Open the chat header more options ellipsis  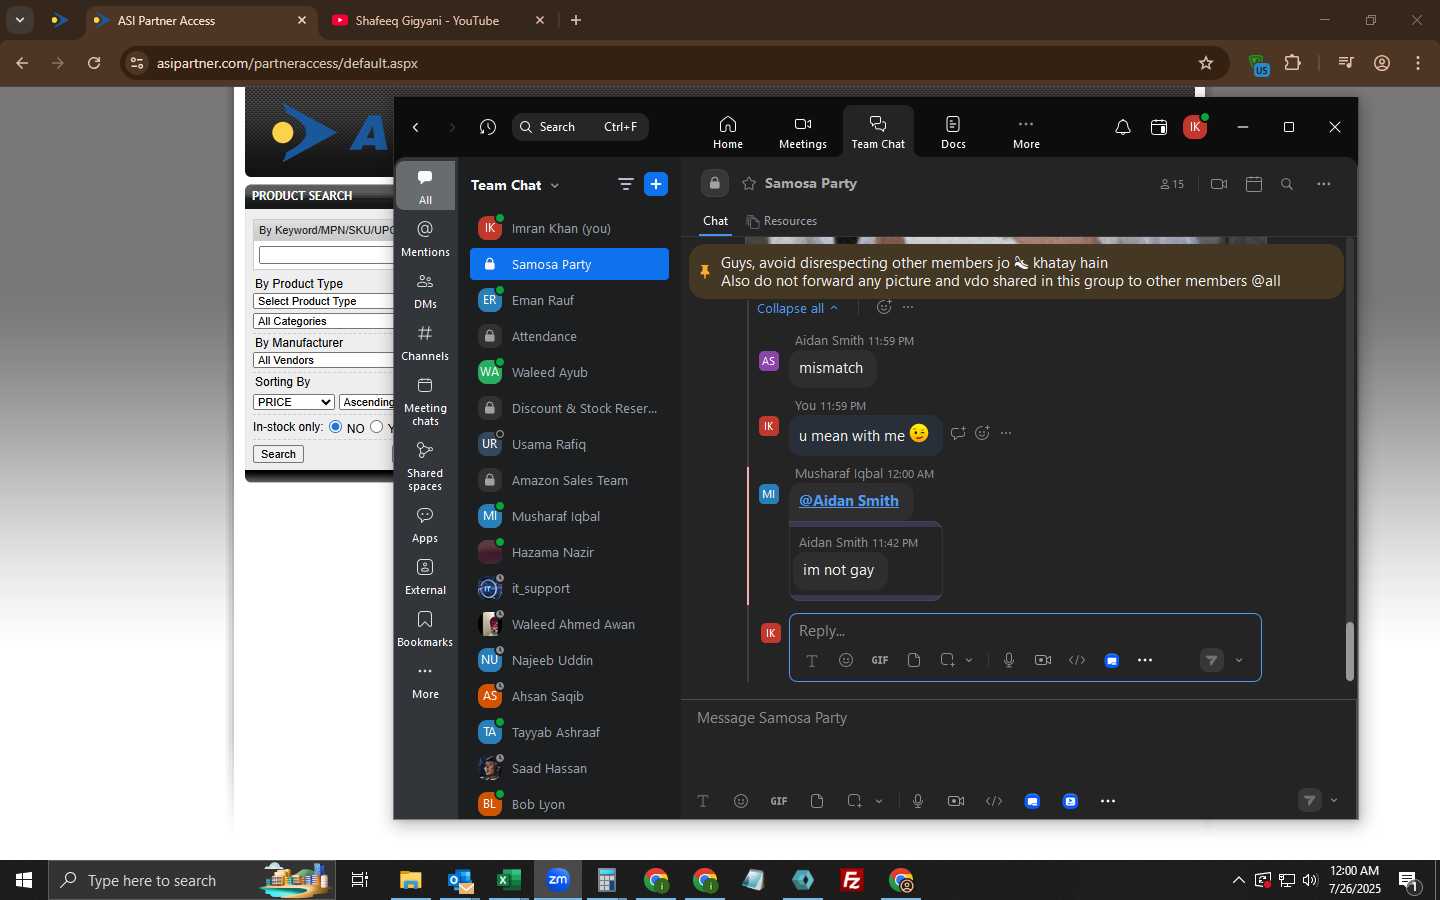1323,184
